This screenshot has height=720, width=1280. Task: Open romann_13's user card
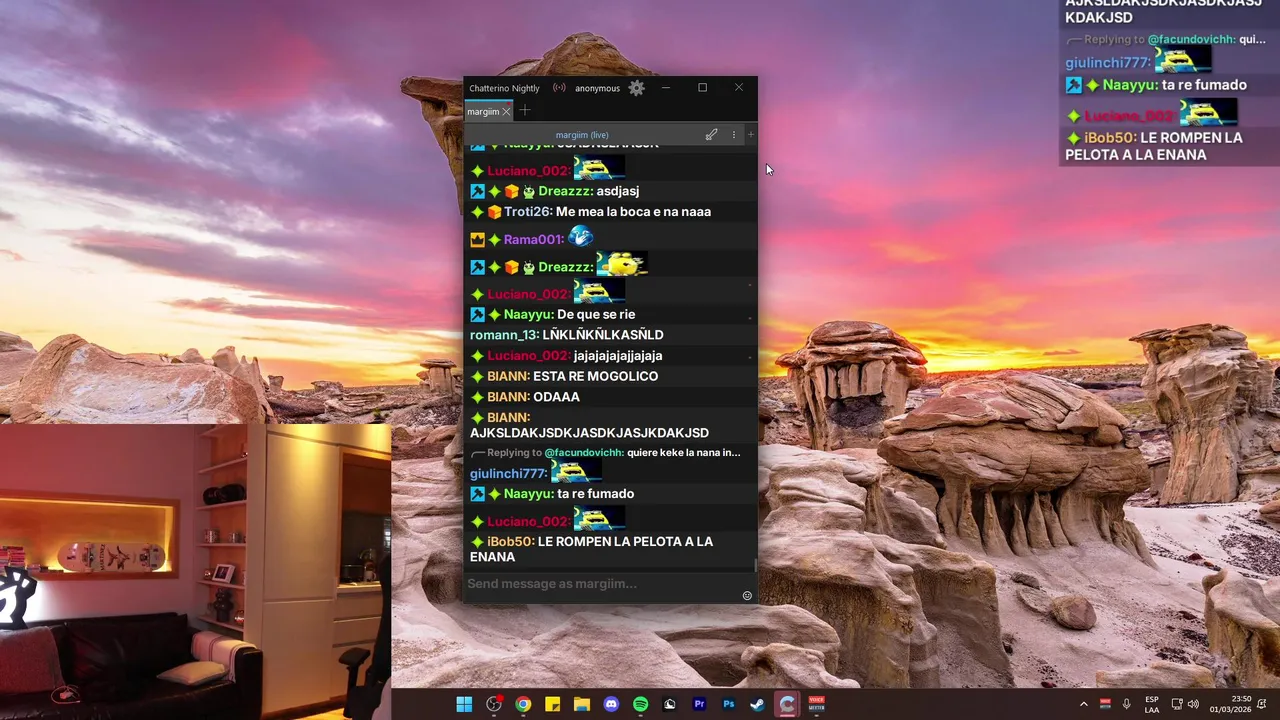tap(504, 335)
